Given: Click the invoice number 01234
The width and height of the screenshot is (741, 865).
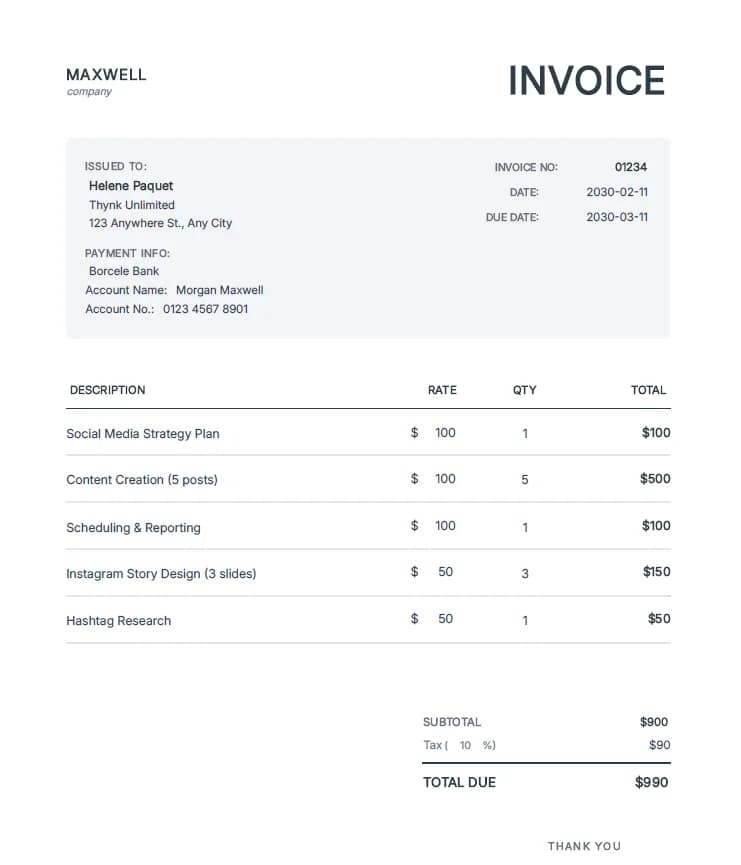Looking at the screenshot, I should point(631,167).
